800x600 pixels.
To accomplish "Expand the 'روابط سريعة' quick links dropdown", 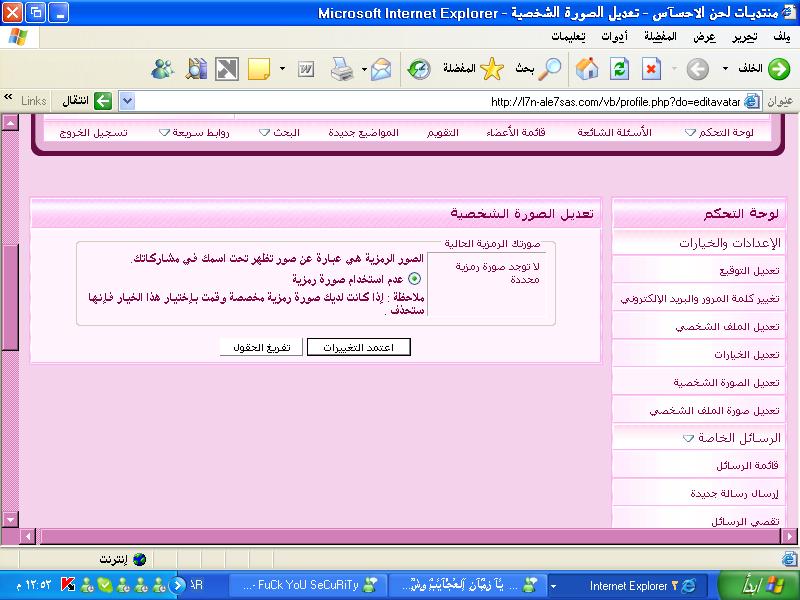I will [194, 133].
